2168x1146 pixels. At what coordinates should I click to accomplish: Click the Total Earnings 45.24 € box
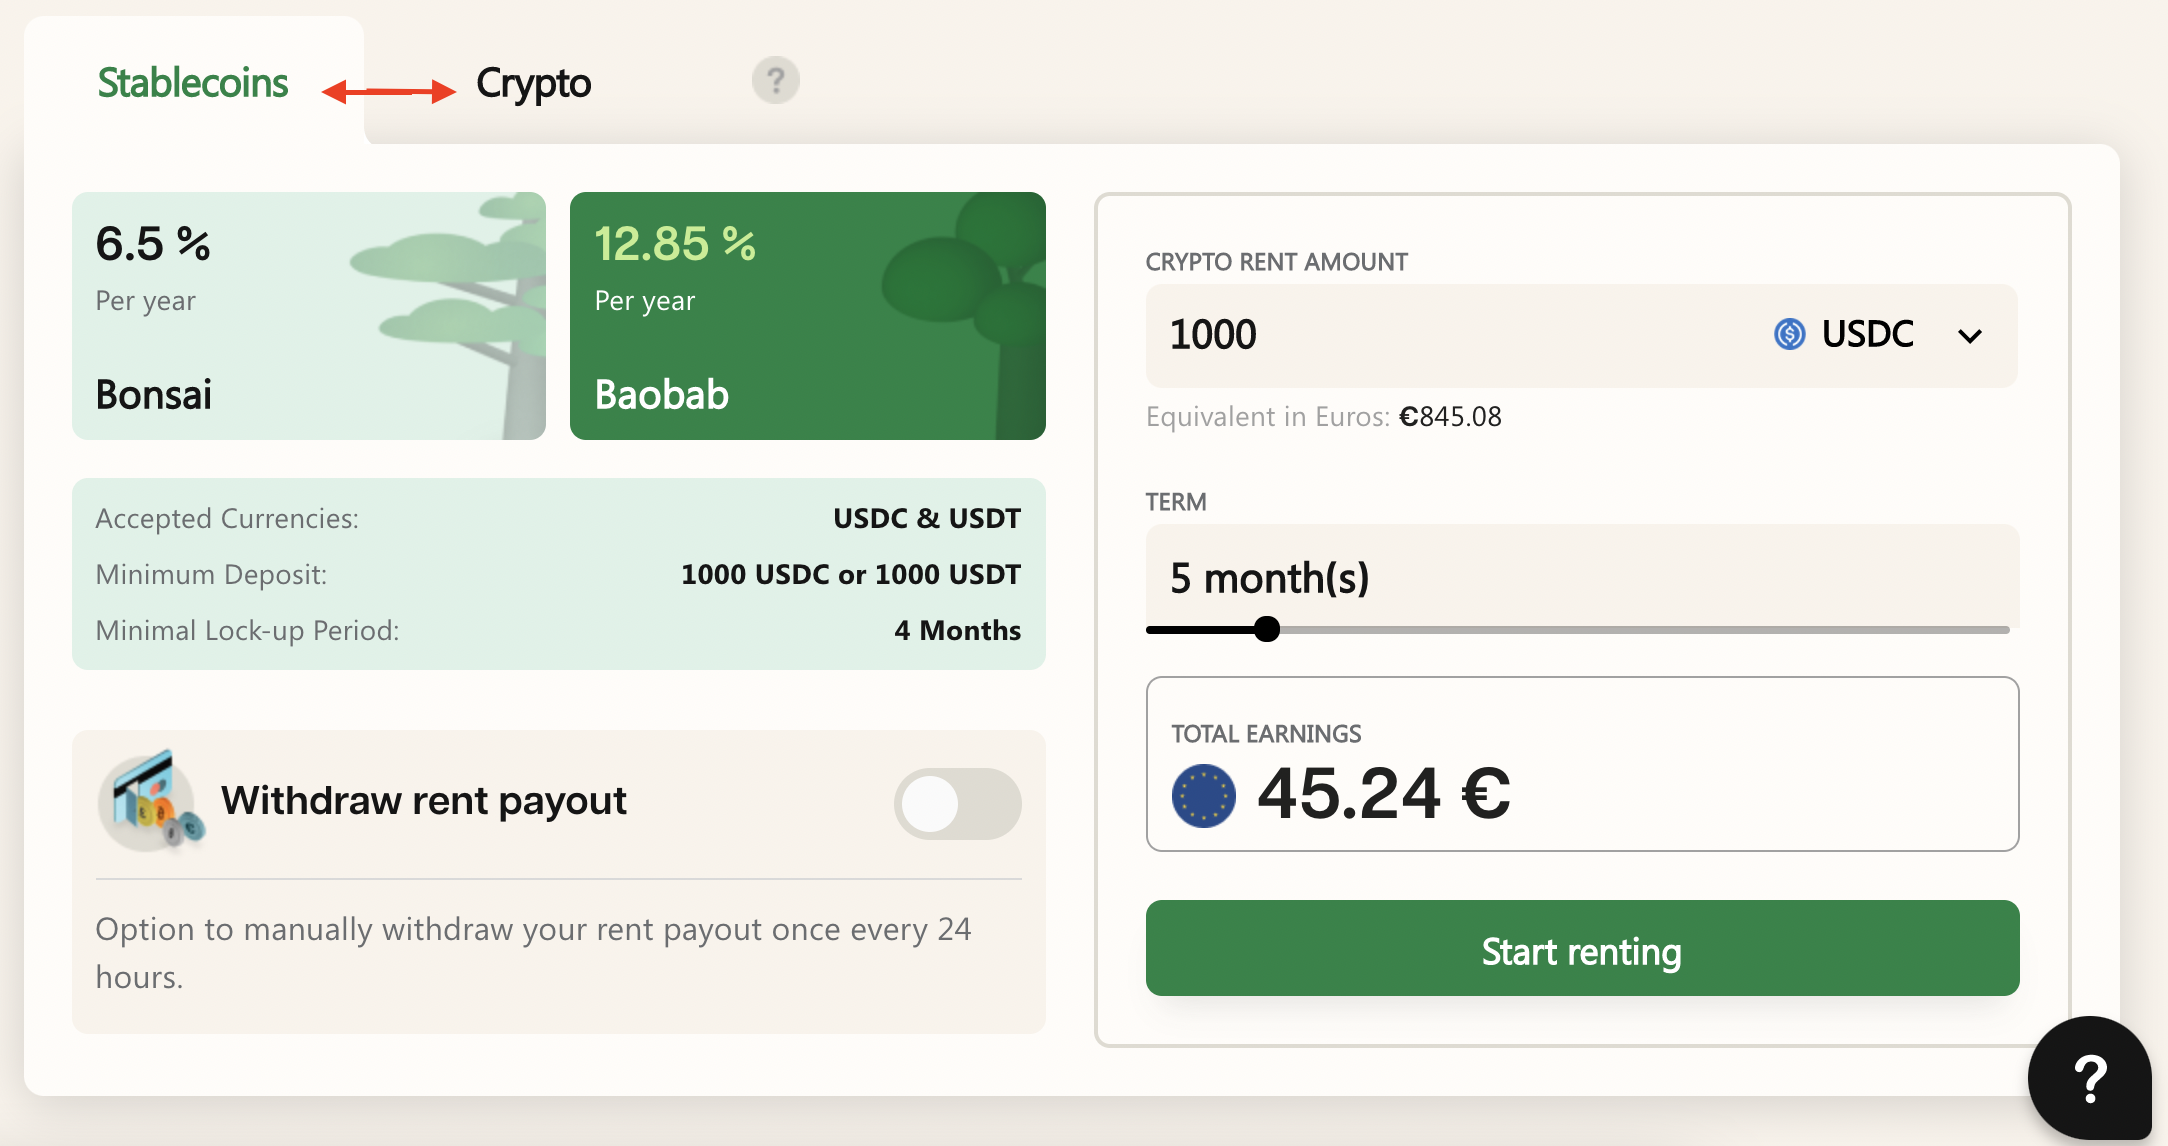[x=1582, y=764]
